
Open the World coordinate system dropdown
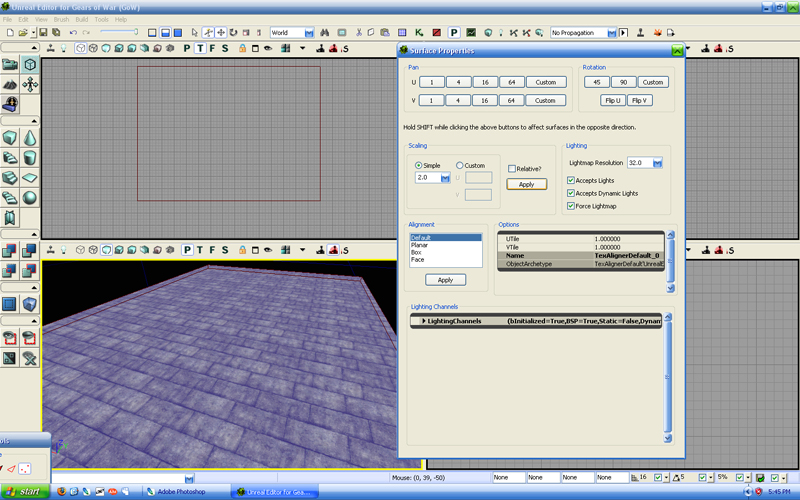tap(309, 33)
